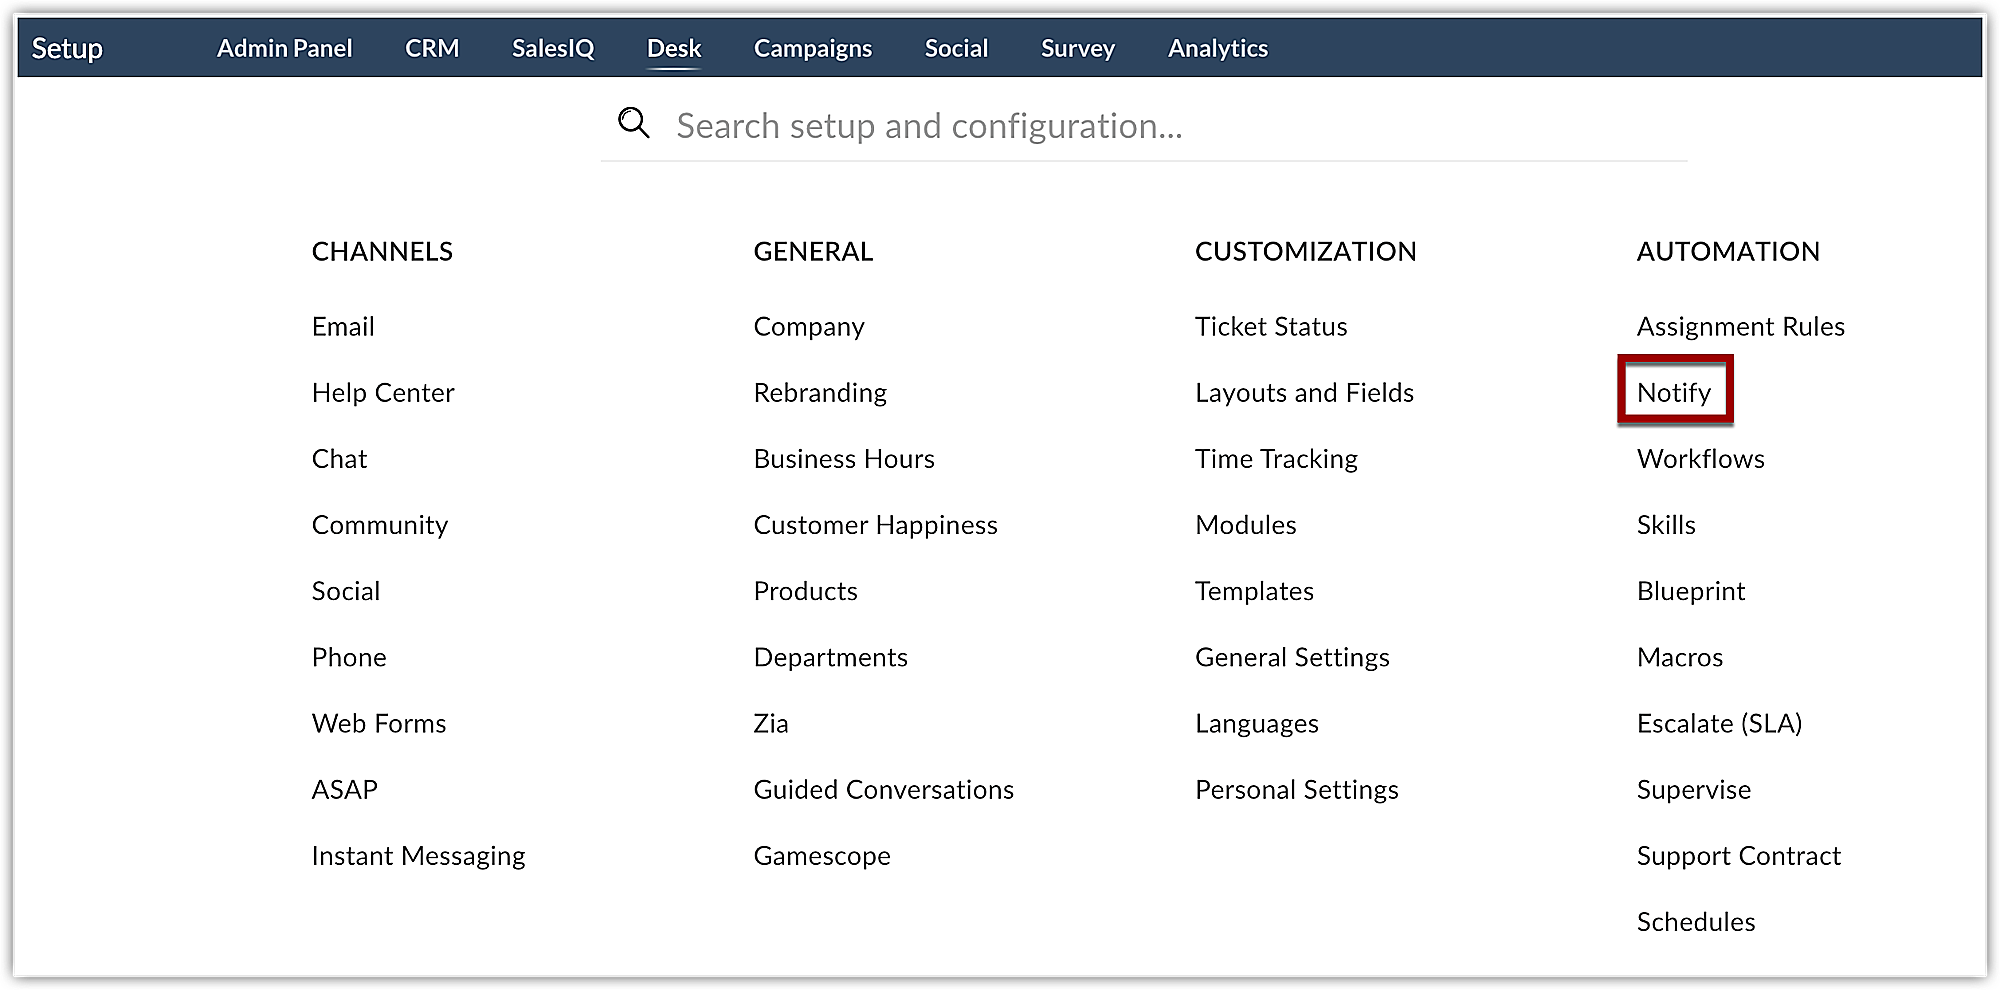Open Personal Settings
Screen dimensions: 2000x990
pos(1296,789)
